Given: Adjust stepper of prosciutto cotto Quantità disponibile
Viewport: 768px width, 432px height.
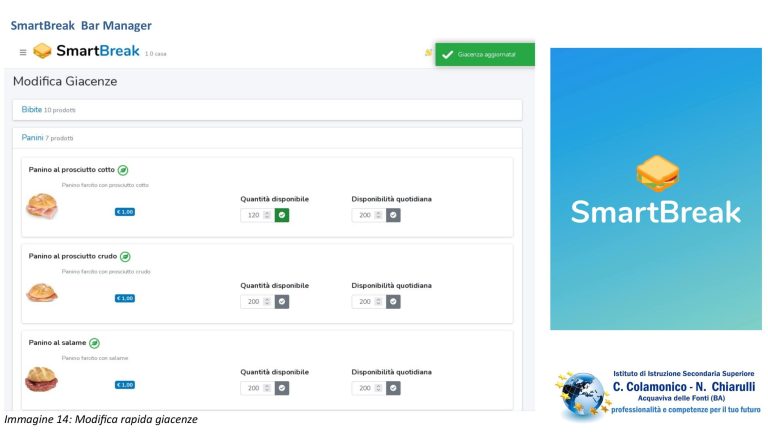Looking at the screenshot, I should (x=267, y=215).
